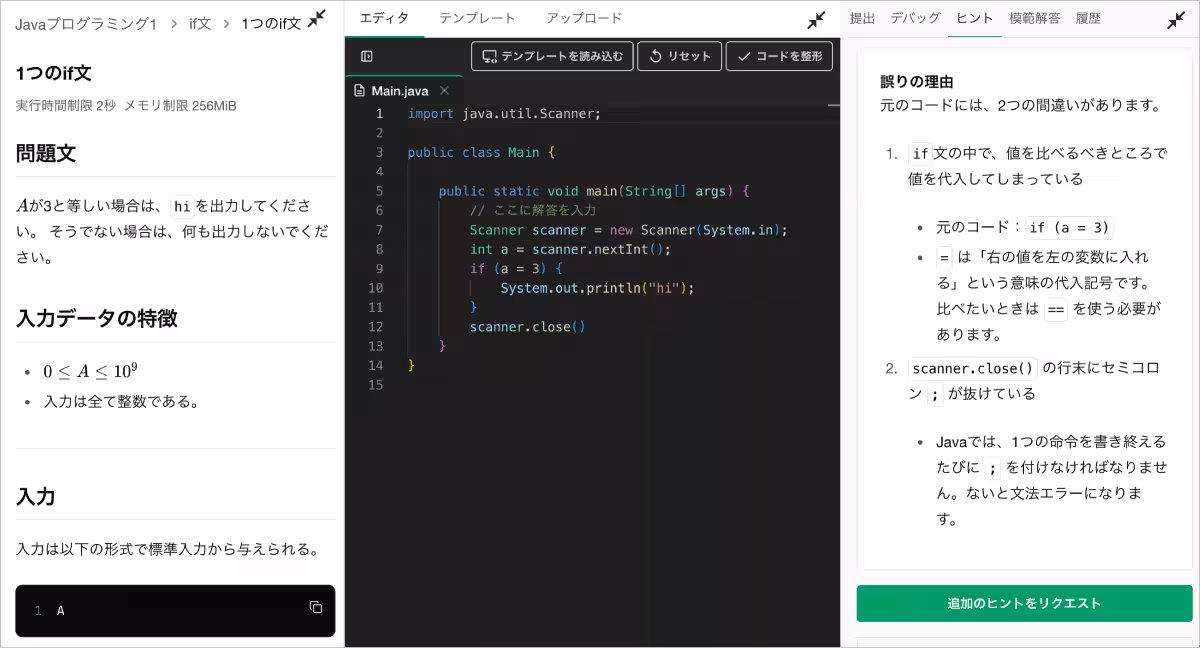Click the 誤りの理由 heading in hints
The width and height of the screenshot is (1200, 648).
coord(916,82)
